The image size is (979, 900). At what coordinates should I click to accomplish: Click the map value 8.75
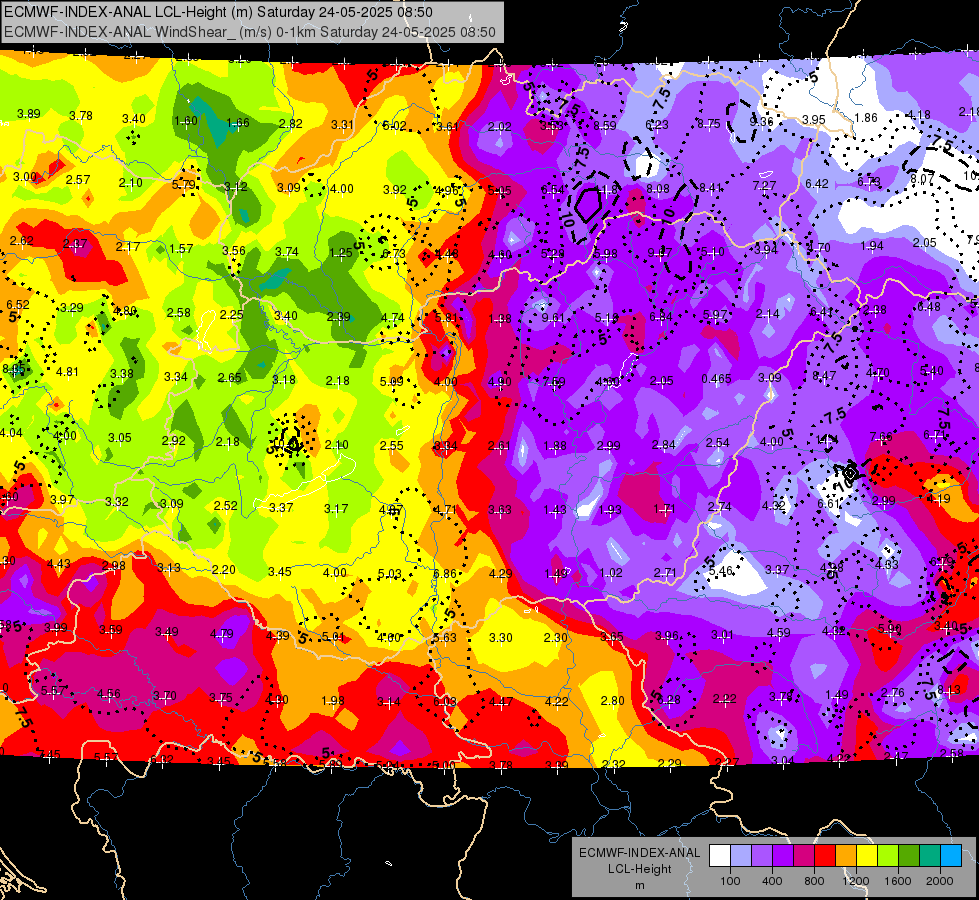[x=709, y=124]
